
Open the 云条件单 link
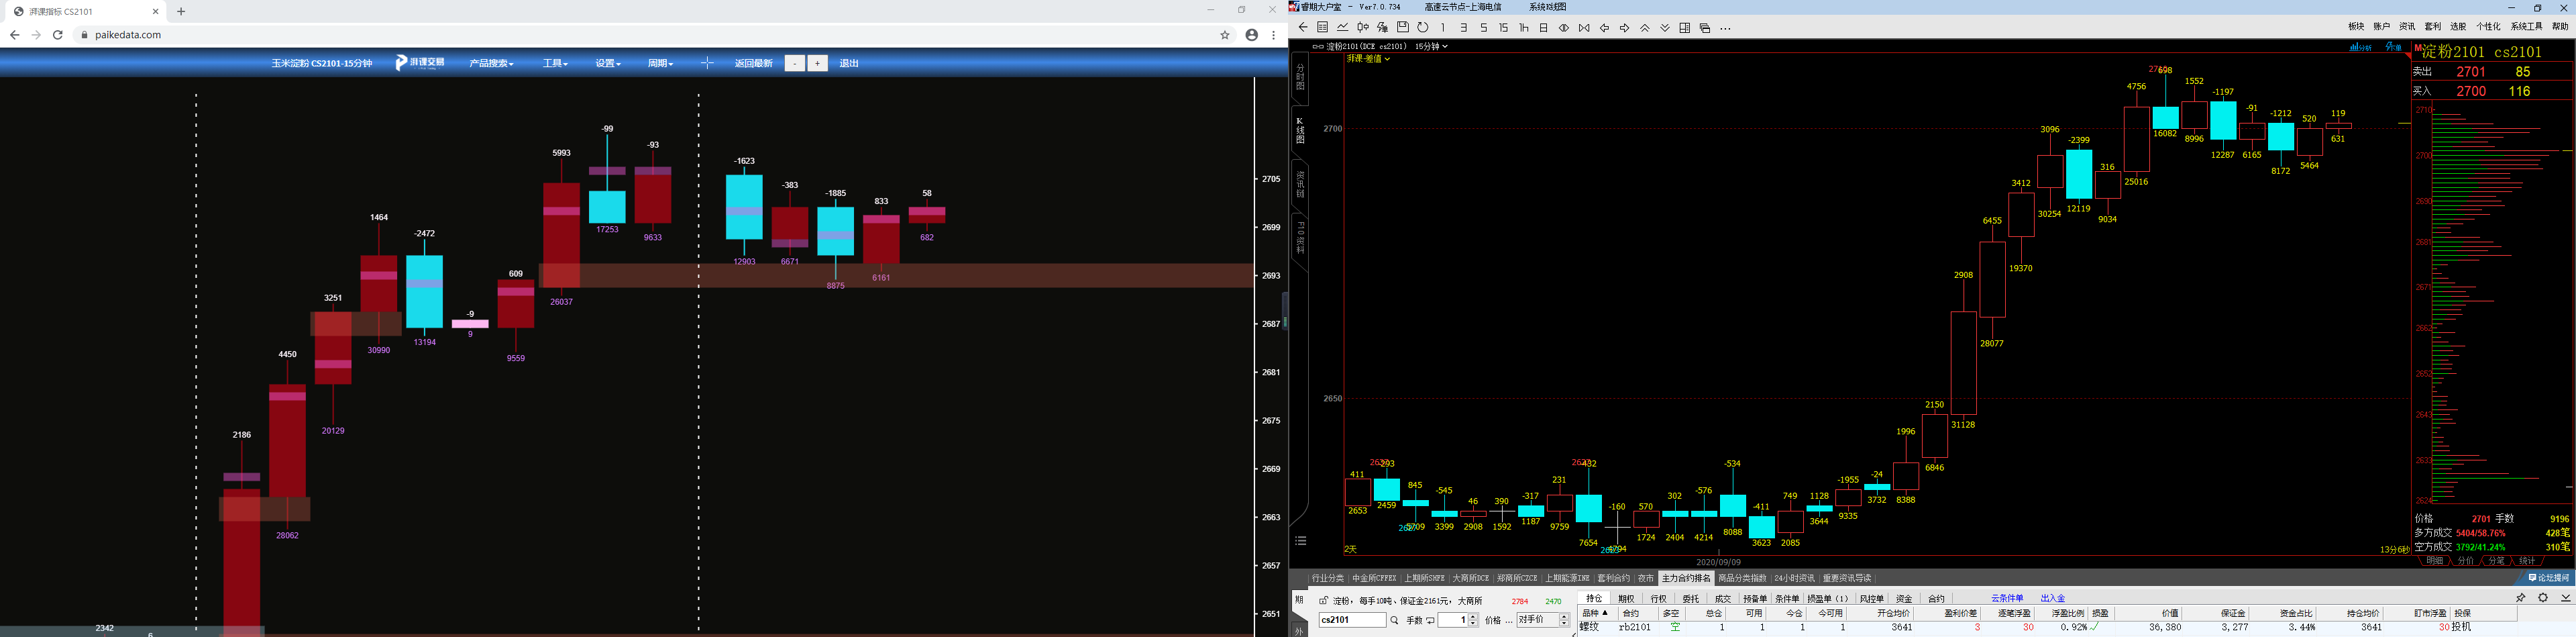(2007, 598)
